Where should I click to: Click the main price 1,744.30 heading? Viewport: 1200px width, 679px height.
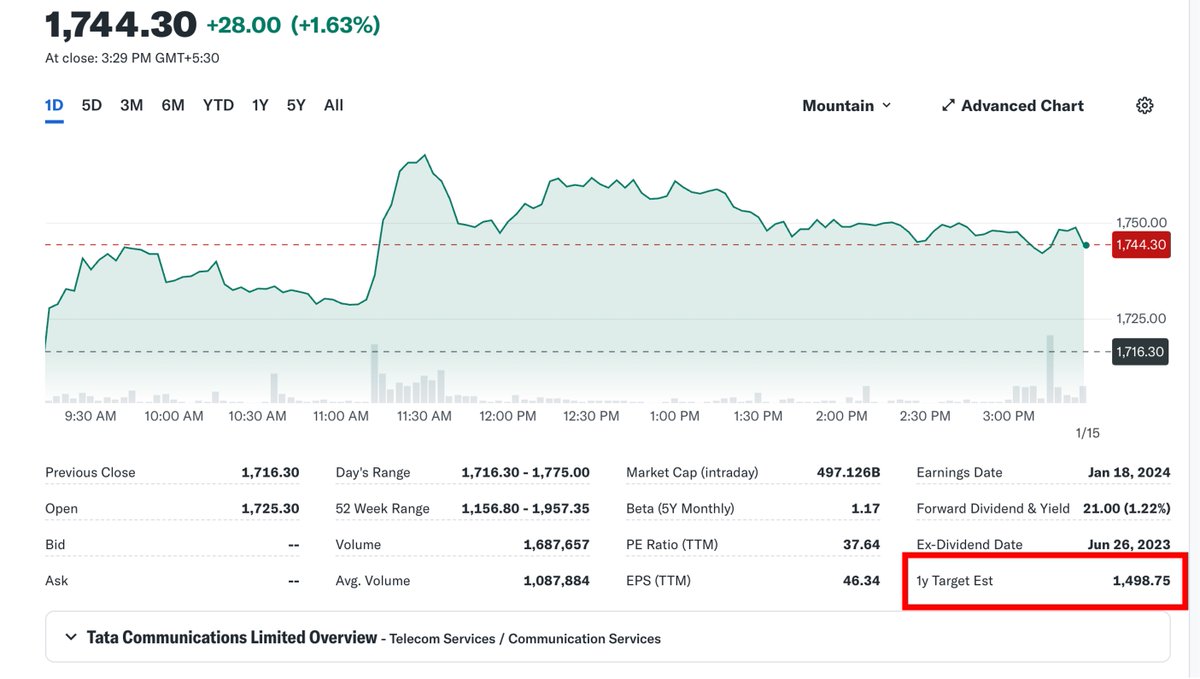click(121, 24)
